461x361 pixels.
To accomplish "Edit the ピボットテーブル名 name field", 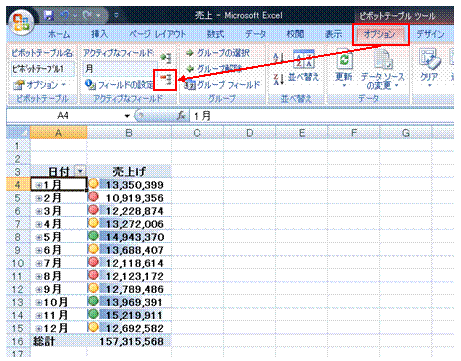I will (x=43, y=69).
